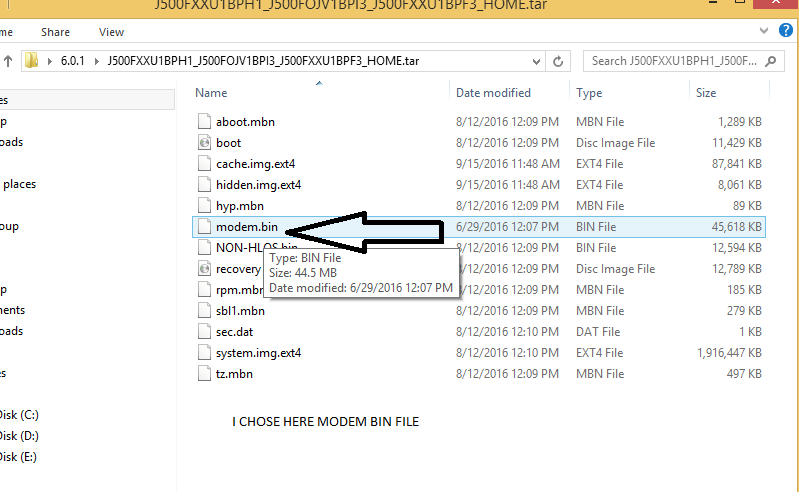
Task: Select the sbl1.mbn file name
Action: click(240, 311)
